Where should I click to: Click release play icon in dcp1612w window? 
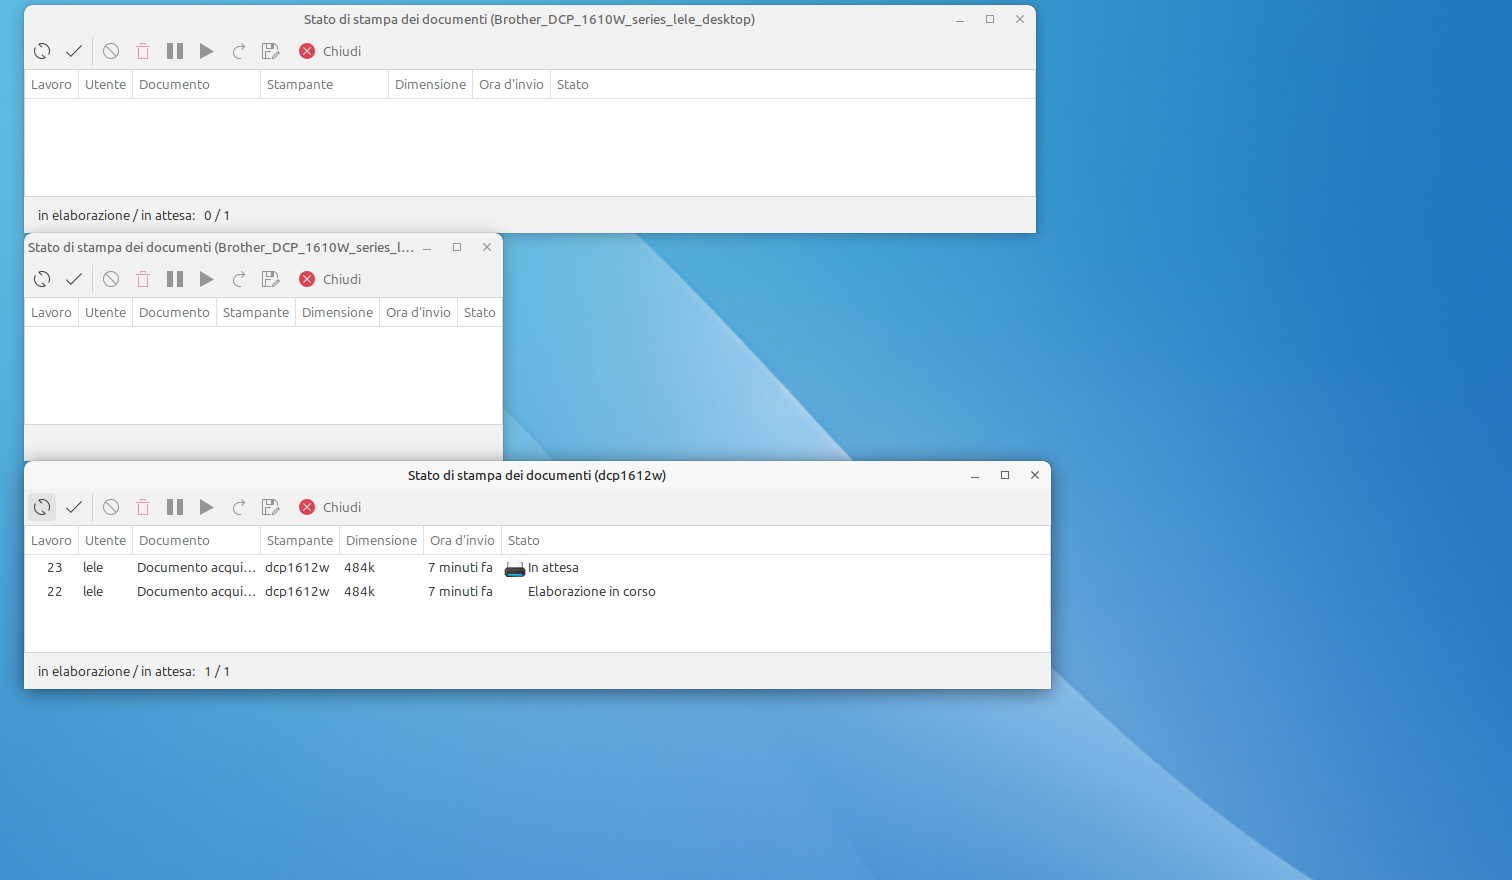tap(207, 507)
